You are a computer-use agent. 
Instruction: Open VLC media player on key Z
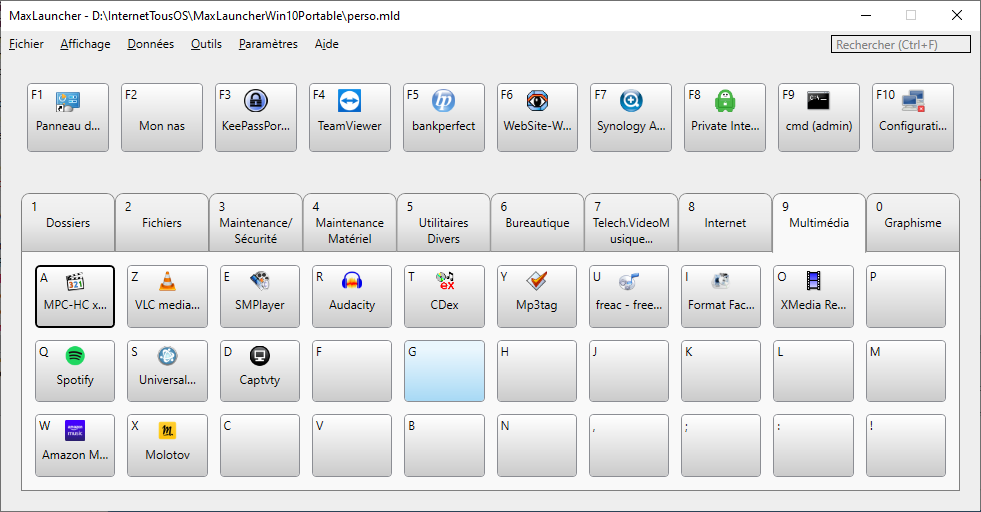[x=167, y=296]
